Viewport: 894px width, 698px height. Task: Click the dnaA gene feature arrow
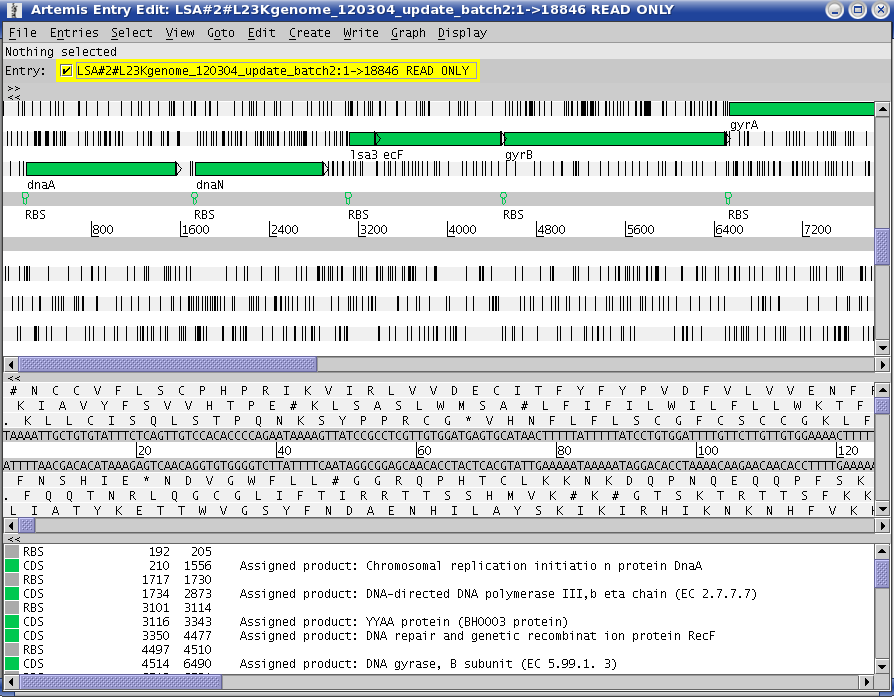point(100,169)
